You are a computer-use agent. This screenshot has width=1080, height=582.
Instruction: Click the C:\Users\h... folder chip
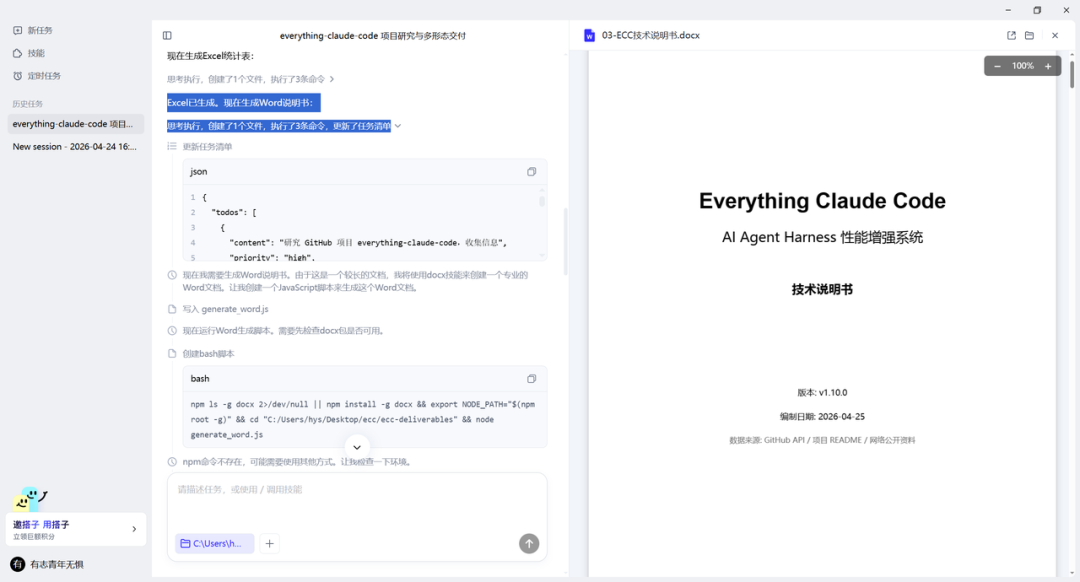214,543
